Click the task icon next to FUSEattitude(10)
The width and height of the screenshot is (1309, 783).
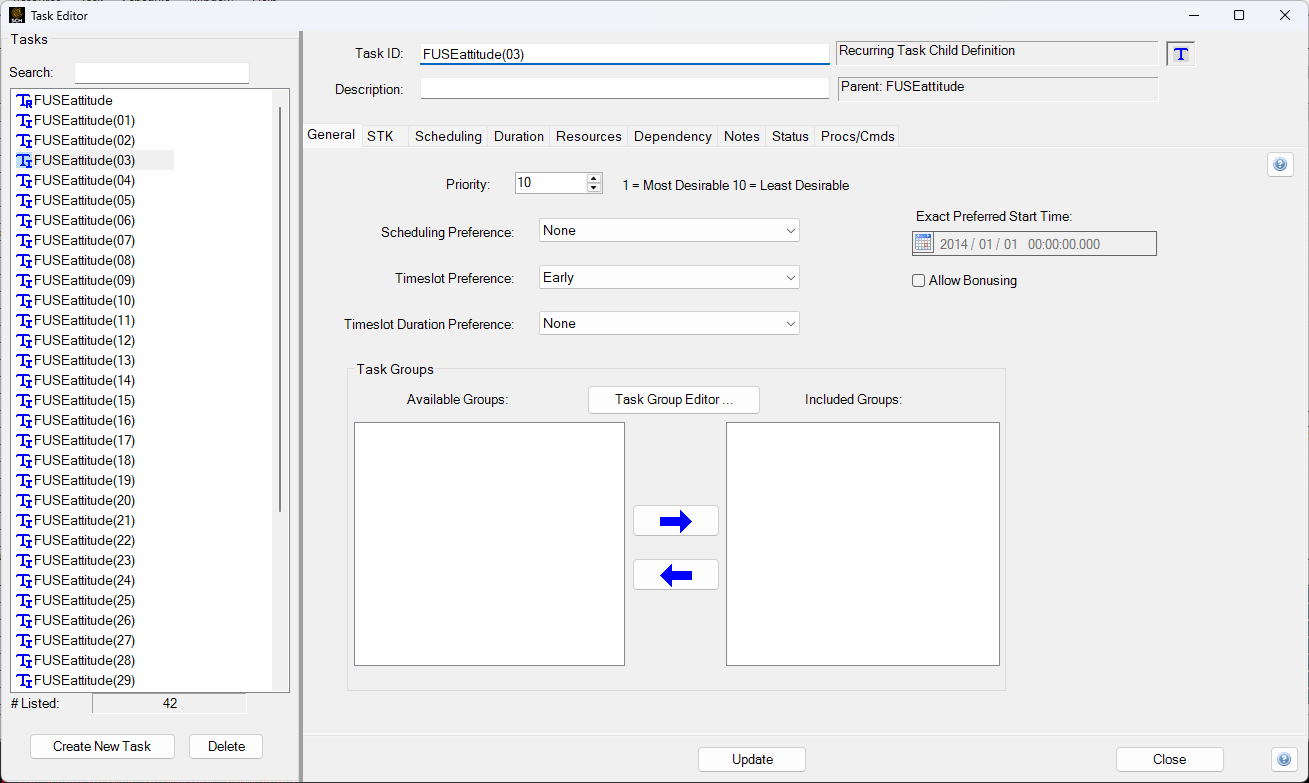(x=25, y=300)
